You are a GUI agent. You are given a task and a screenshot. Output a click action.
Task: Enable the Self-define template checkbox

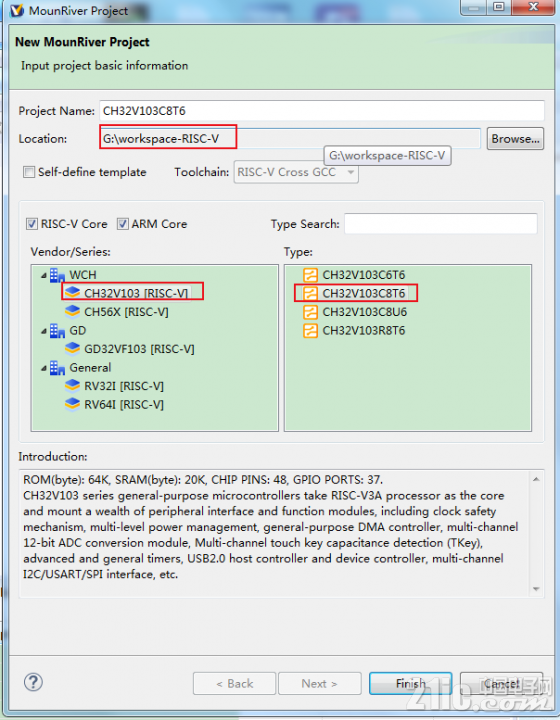[29, 172]
